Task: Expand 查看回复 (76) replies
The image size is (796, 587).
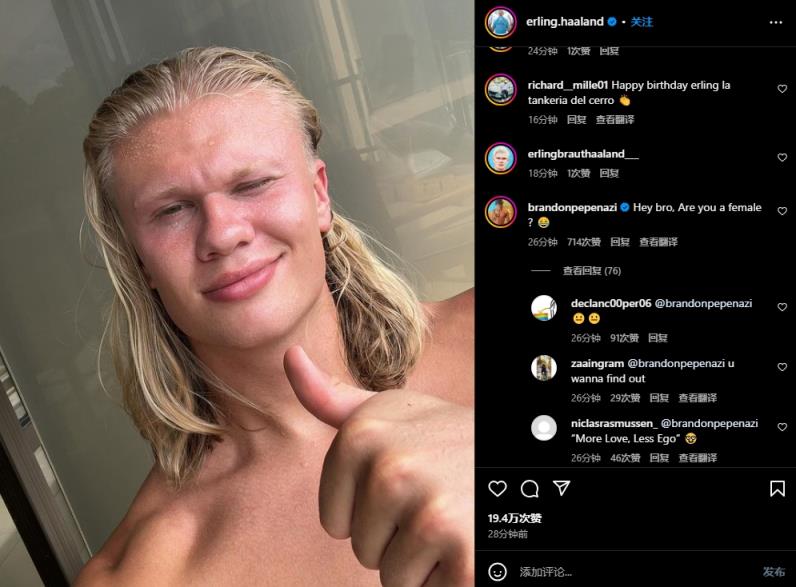Action: [591, 271]
